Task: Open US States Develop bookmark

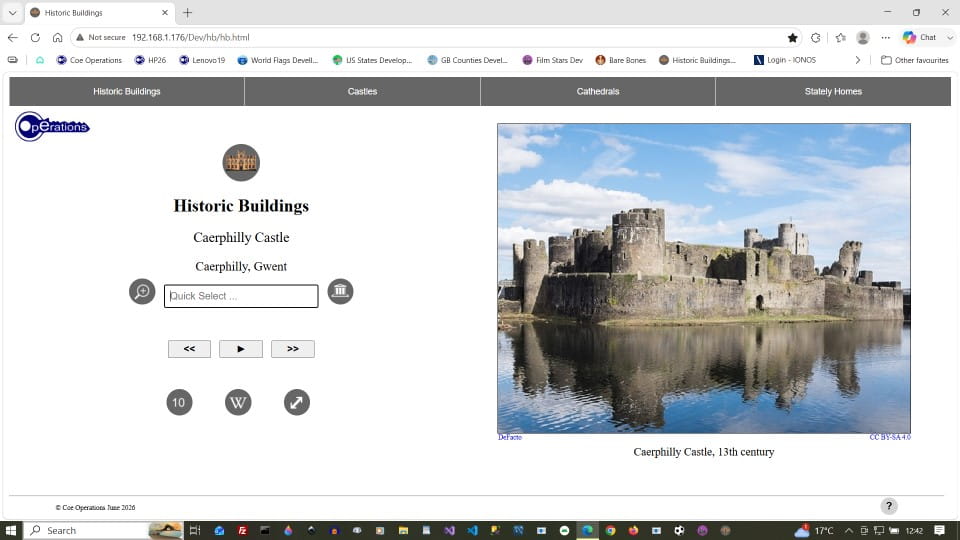Action: (372, 60)
